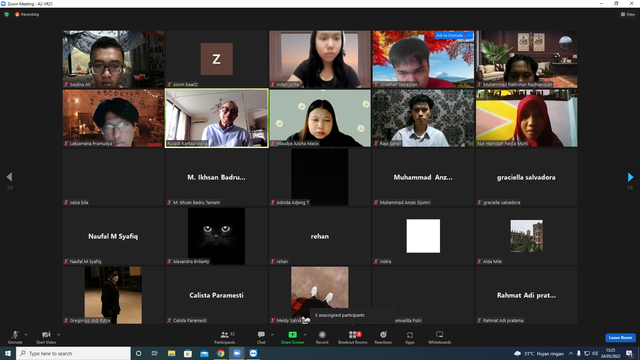The width and height of the screenshot is (640, 360).
Task: Select Calista Paramesti's tile
Action: 217,295
